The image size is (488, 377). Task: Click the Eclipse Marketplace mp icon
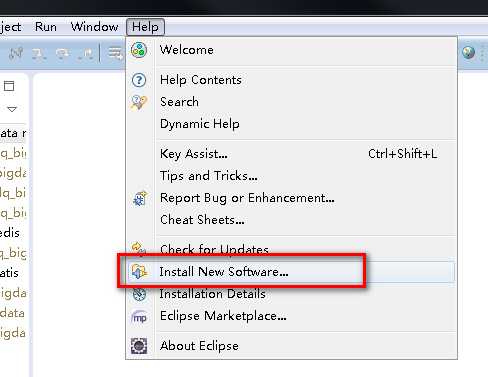139,317
